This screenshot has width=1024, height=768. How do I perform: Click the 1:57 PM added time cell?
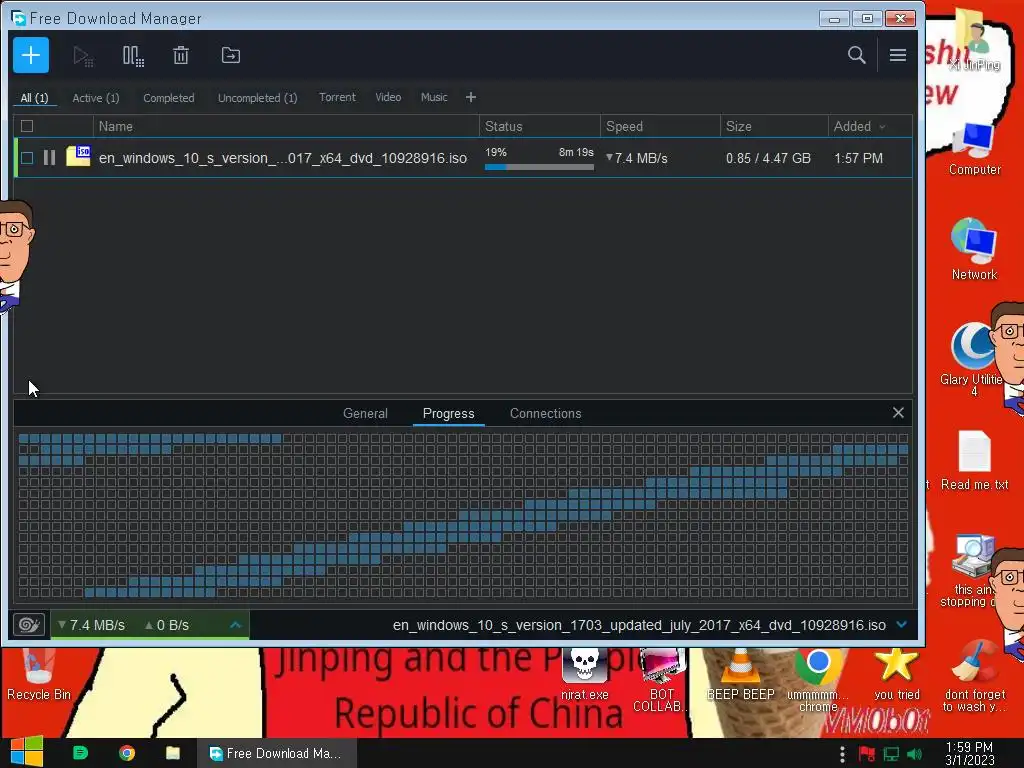pos(858,158)
